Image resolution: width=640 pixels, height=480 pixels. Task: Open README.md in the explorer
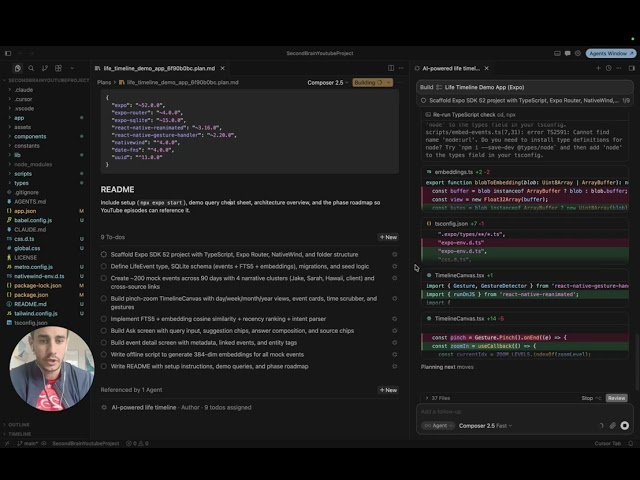(x=30, y=304)
